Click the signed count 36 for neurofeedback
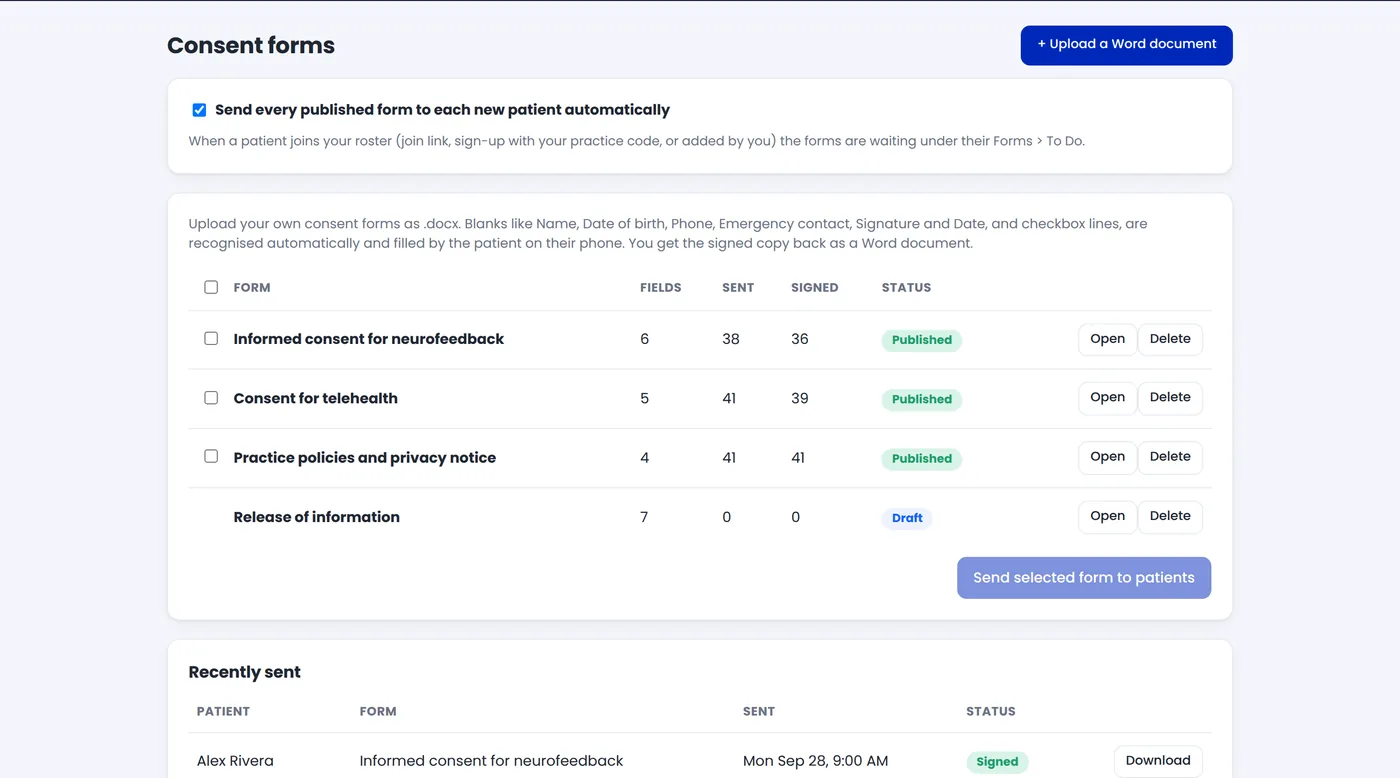The height and width of the screenshot is (778, 1400). 800,339
